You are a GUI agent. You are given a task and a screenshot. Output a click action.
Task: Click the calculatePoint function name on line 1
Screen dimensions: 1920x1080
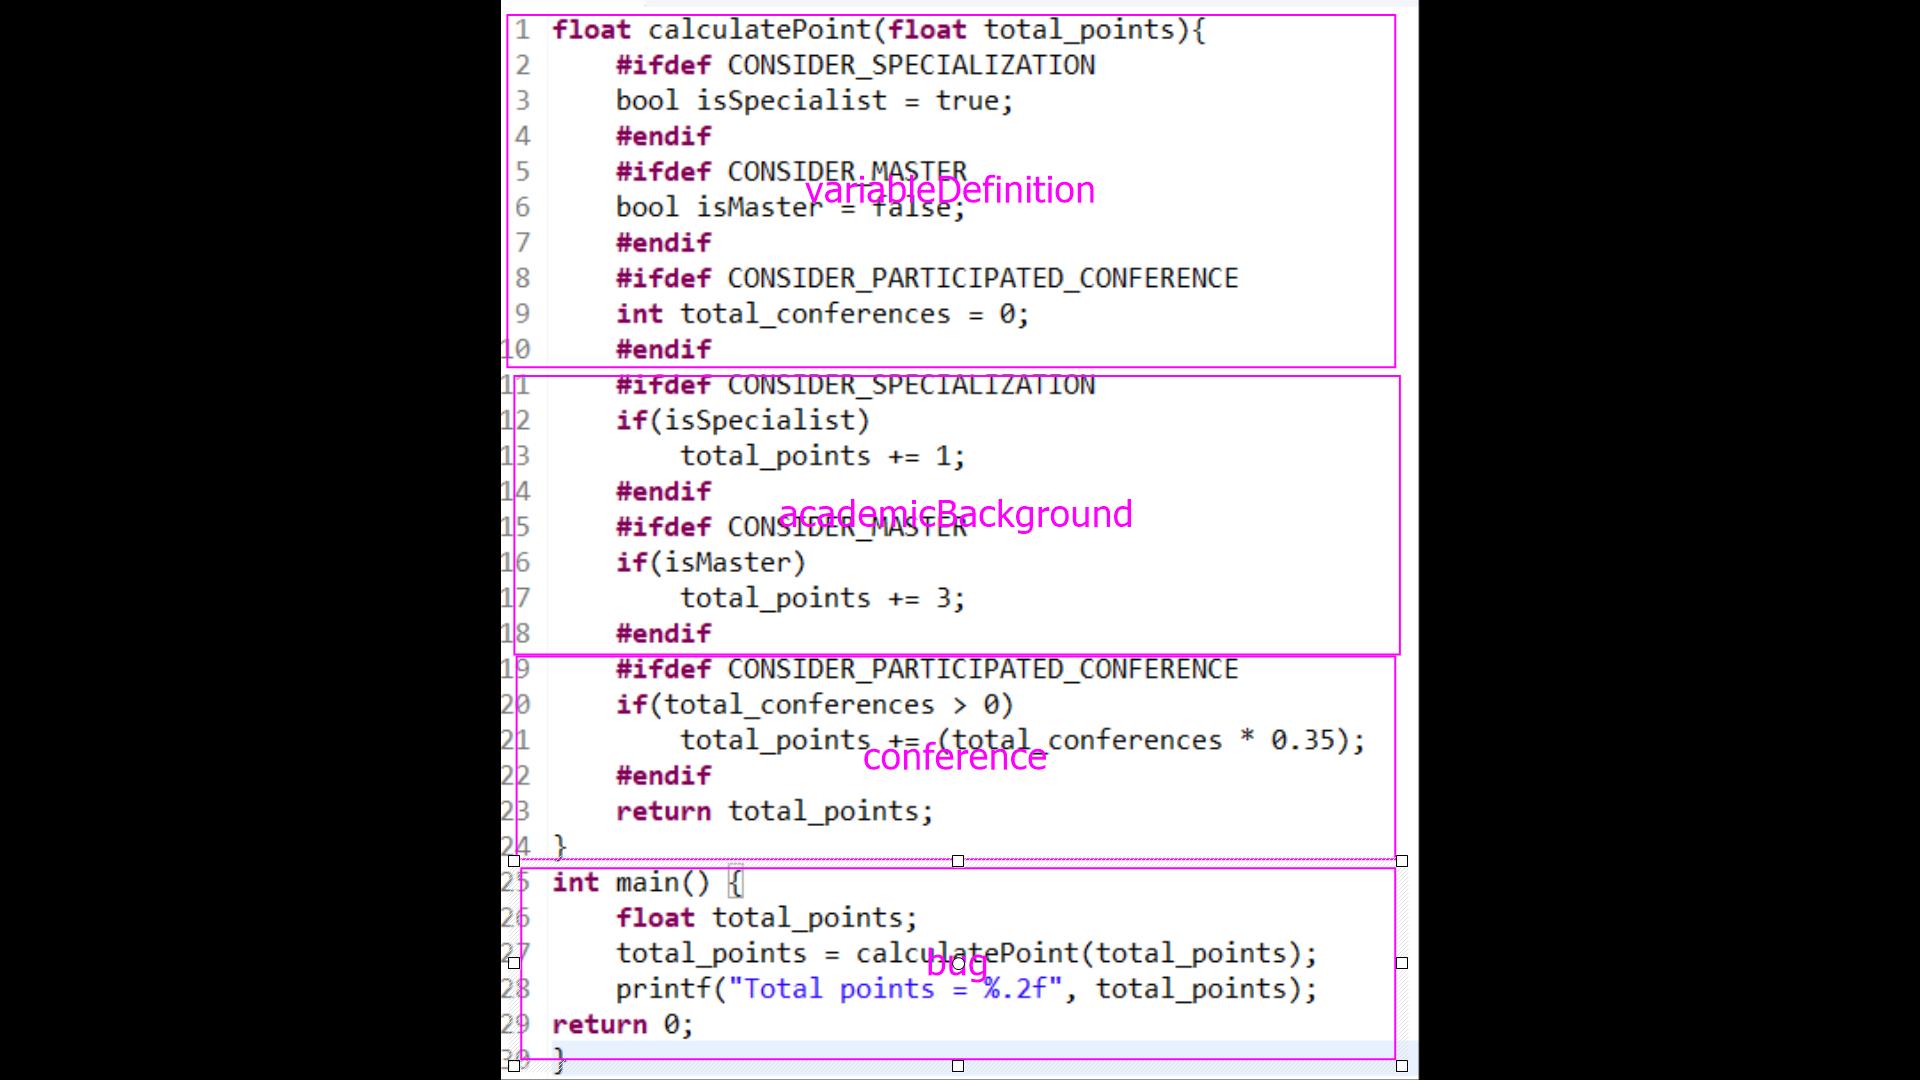point(759,30)
